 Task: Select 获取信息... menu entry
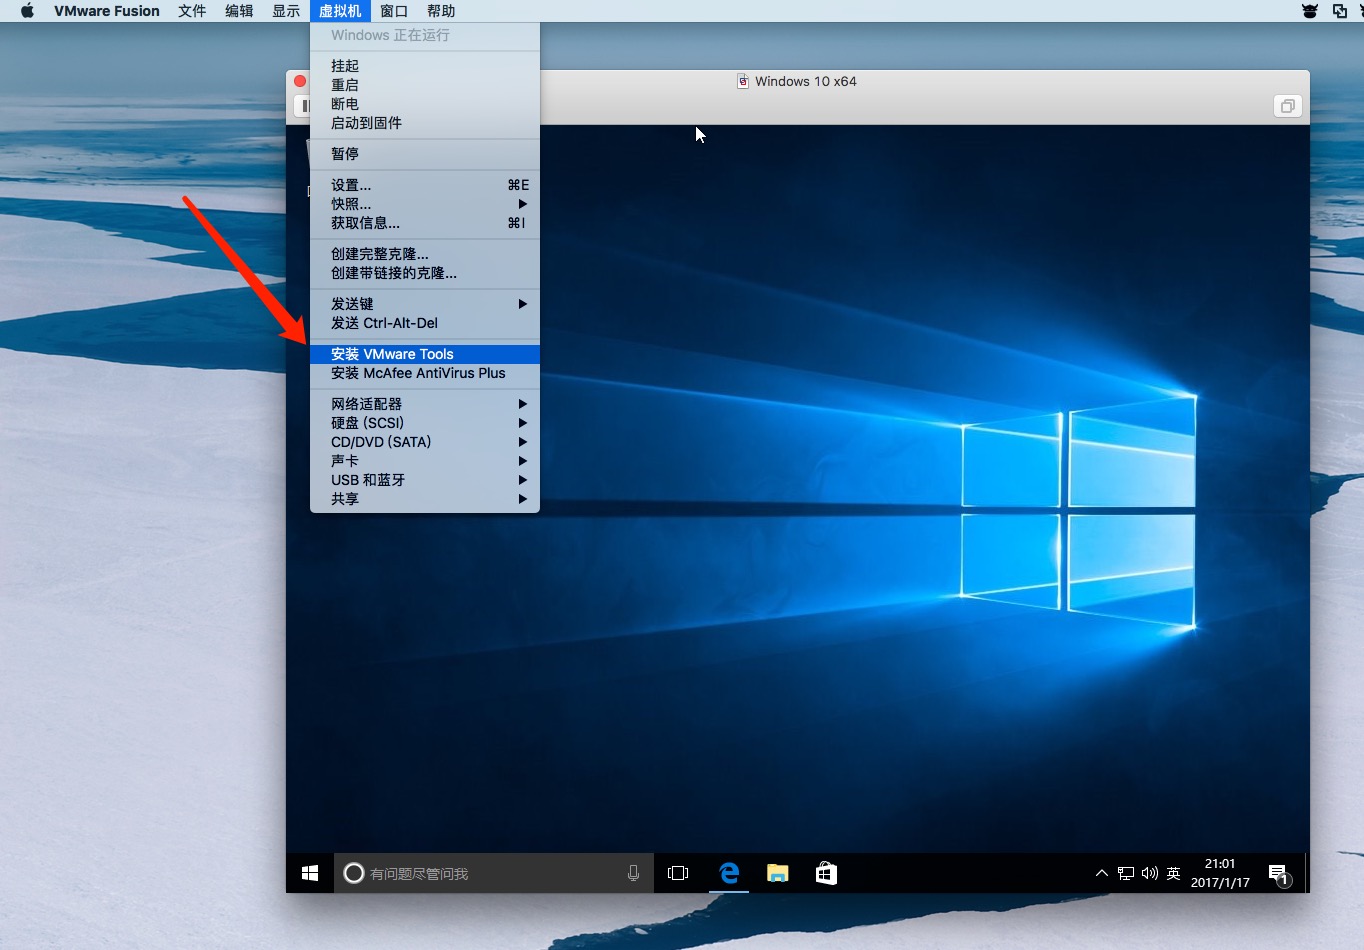425,223
